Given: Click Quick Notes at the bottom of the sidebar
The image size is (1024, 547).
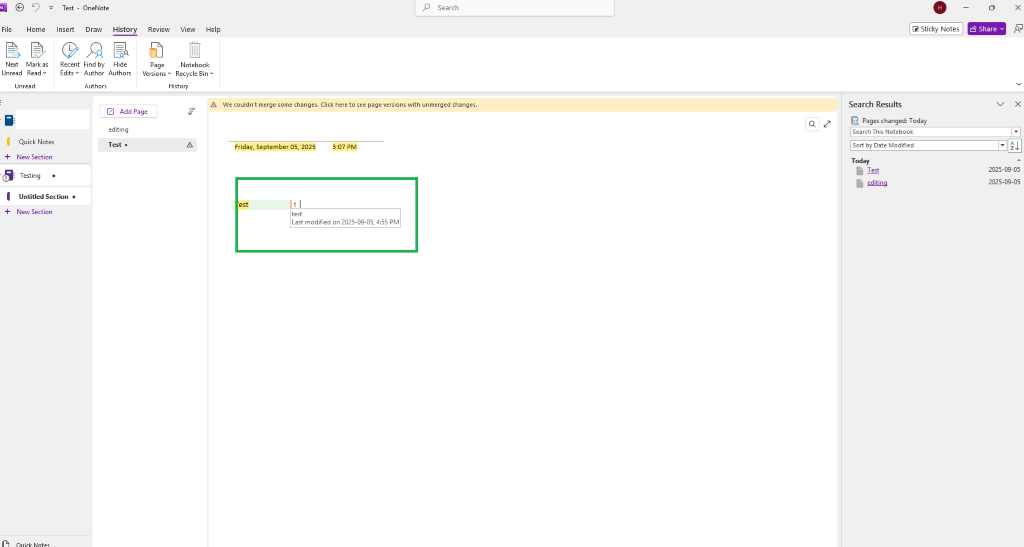Looking at the screenshot, I should pos(33,544).
